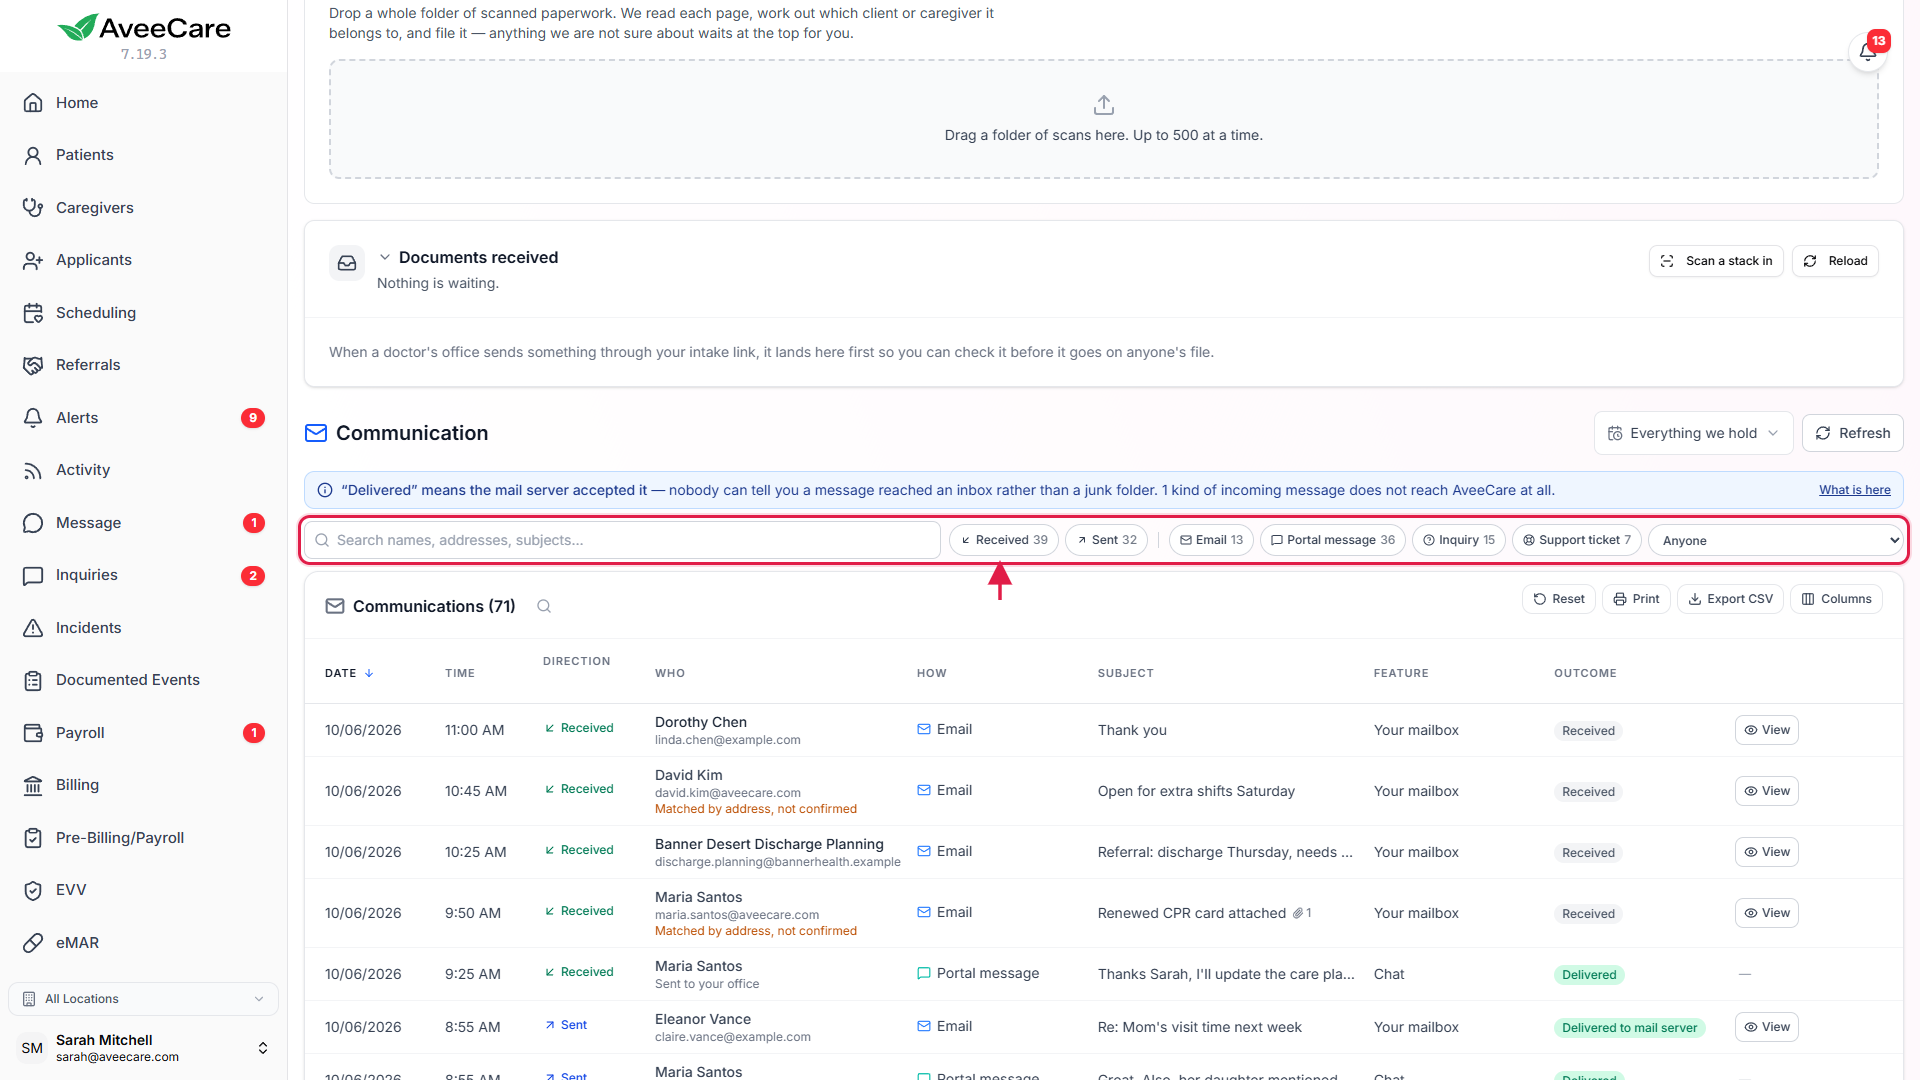
Task: Open the Anyone dropdown filter
Action: [x=1775, y=540]
